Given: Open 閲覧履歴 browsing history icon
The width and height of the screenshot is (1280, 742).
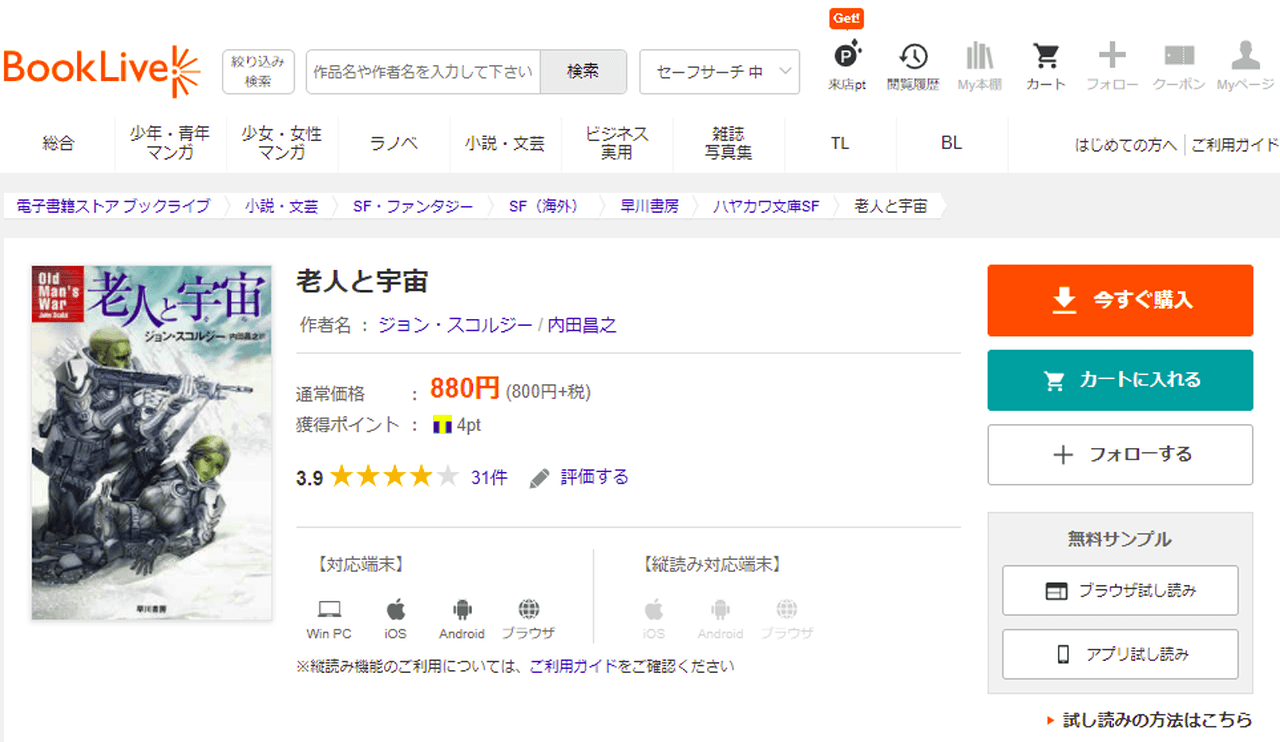Looking at the screenshot, I should [912, 57].
